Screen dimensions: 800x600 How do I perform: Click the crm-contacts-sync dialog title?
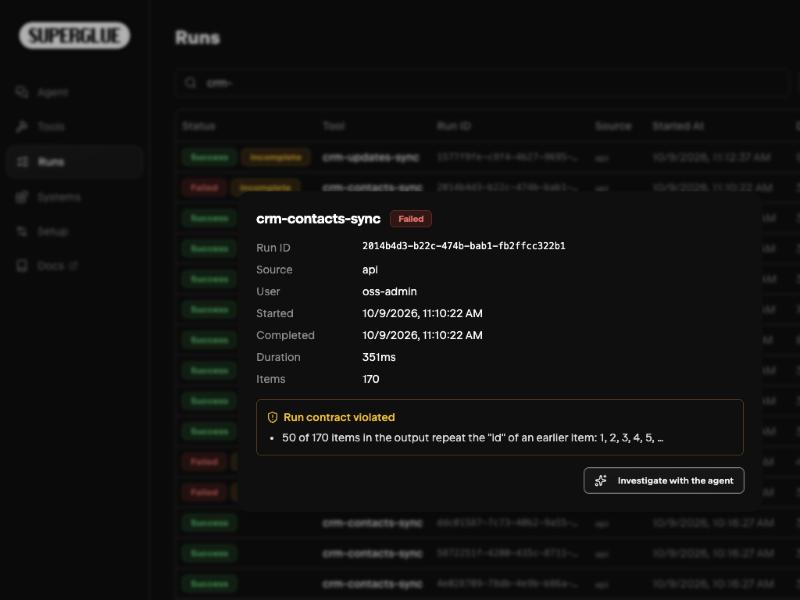pos(318,219)
